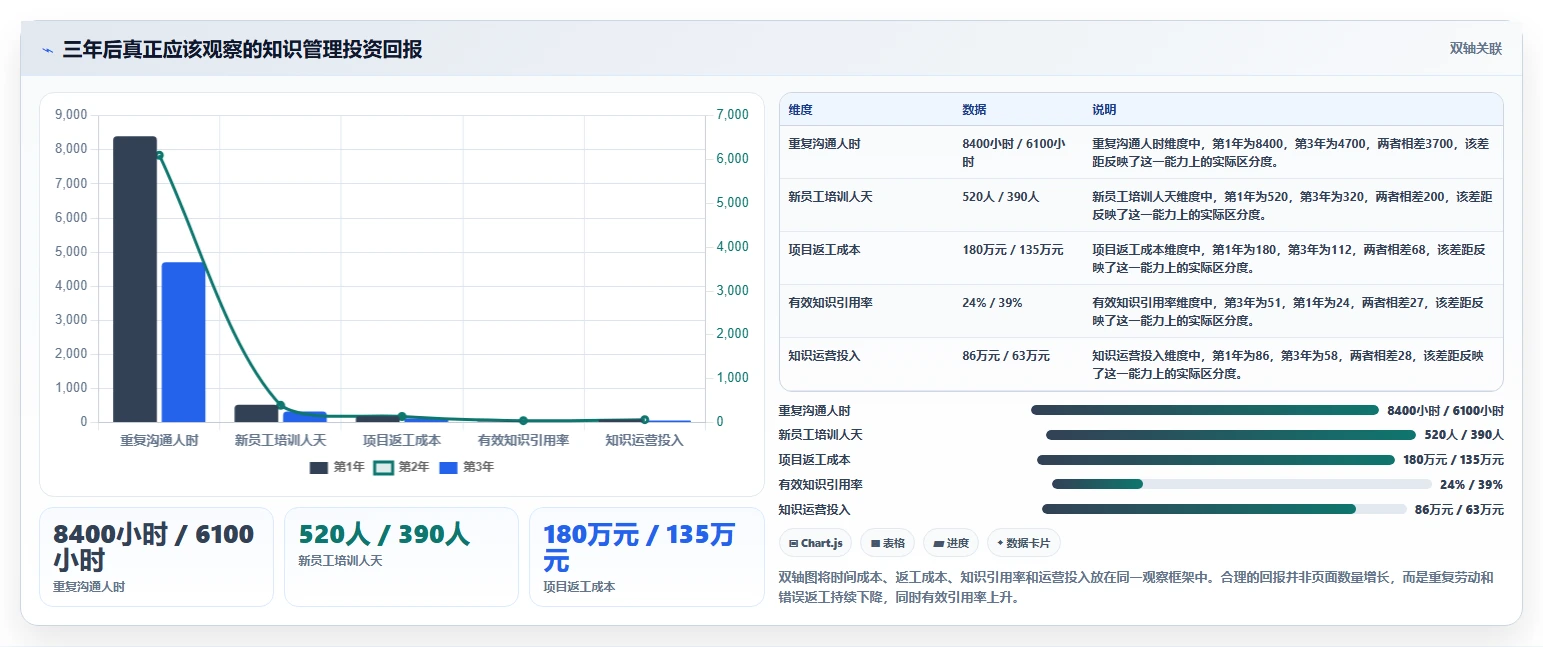Click the 知识运营投入 x-axis label
1543x647 pixels.
(x=645, y=440)
